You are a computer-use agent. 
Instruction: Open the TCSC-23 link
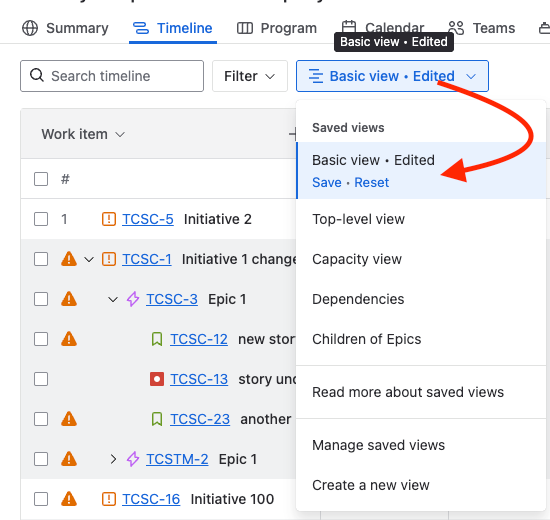[x=200, y=419]
